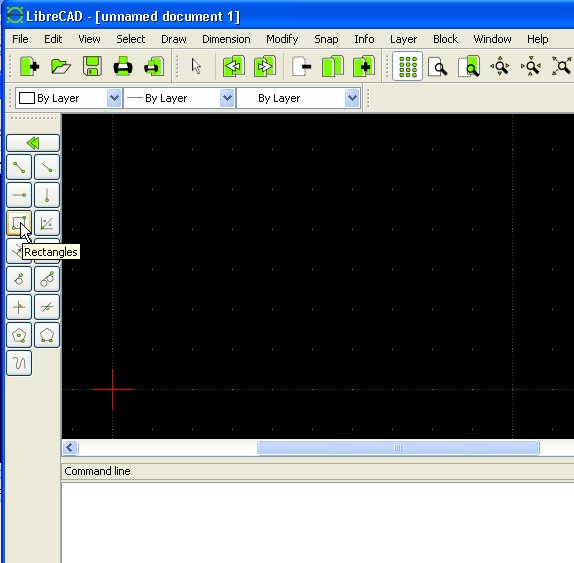Viewport: 574px width, 563px height.
Task: Click the Print icon
Action: [123, 67]
